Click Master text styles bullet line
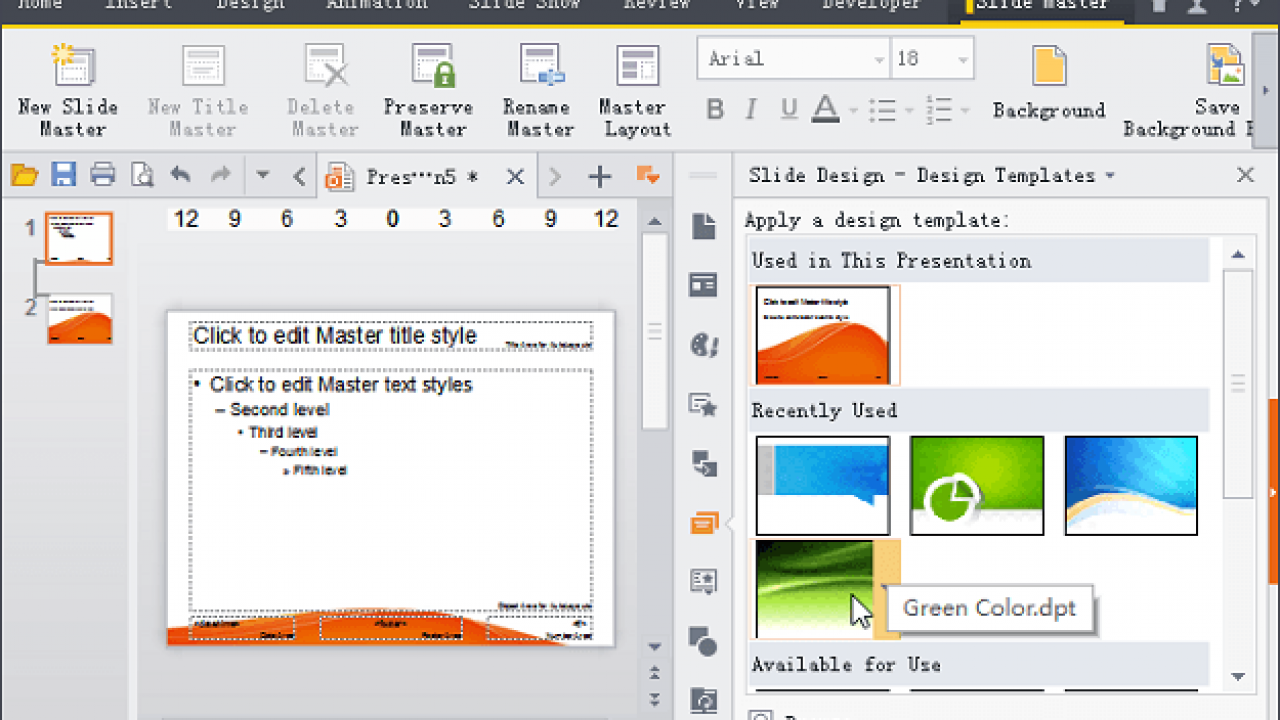1280x720 pixels. coord(341,385)
